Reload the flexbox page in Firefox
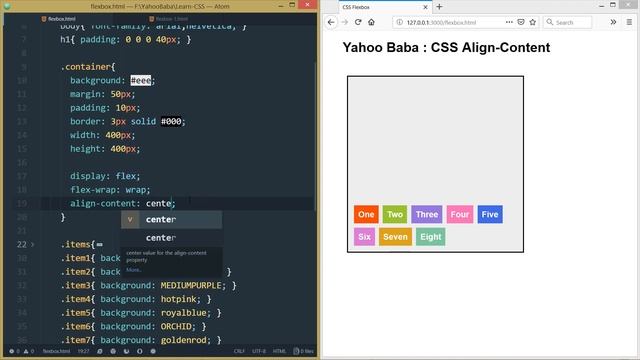 (358, 22)
